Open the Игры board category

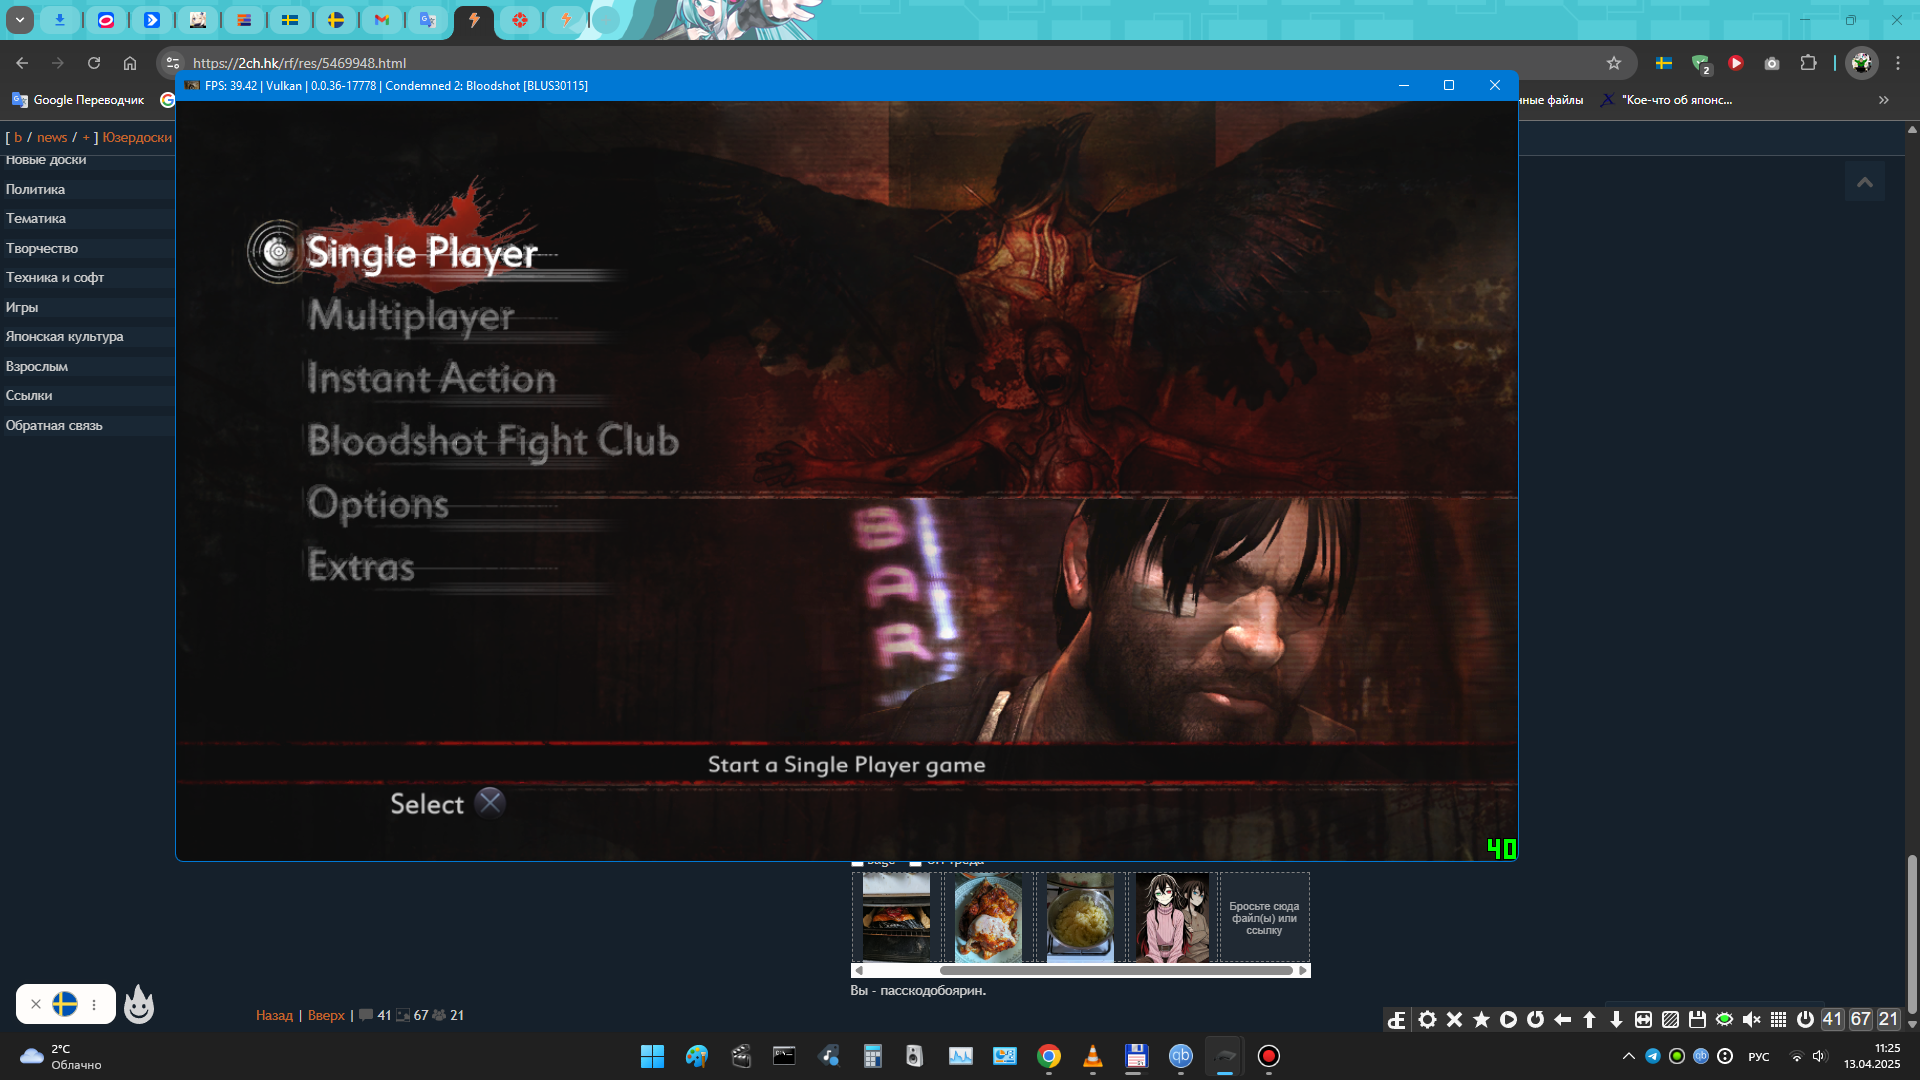(22, 307)
